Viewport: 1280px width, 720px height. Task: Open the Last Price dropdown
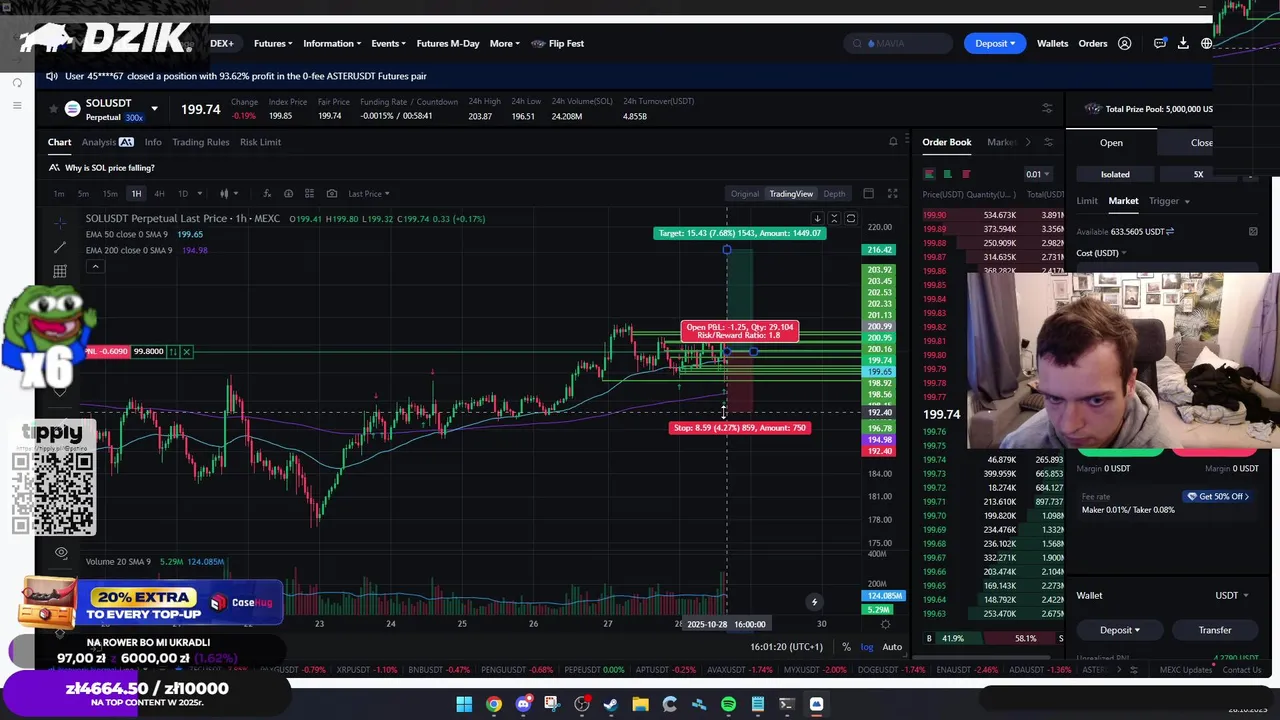click(x=368, y=194)
